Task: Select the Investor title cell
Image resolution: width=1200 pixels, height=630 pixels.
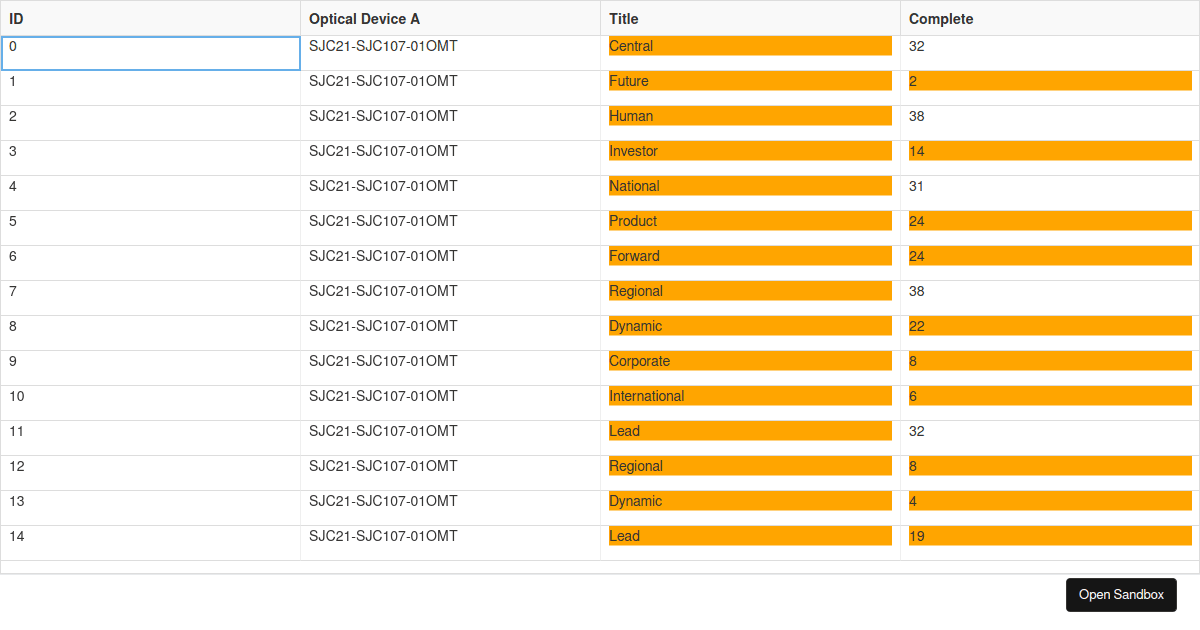Action: (750, 152)
